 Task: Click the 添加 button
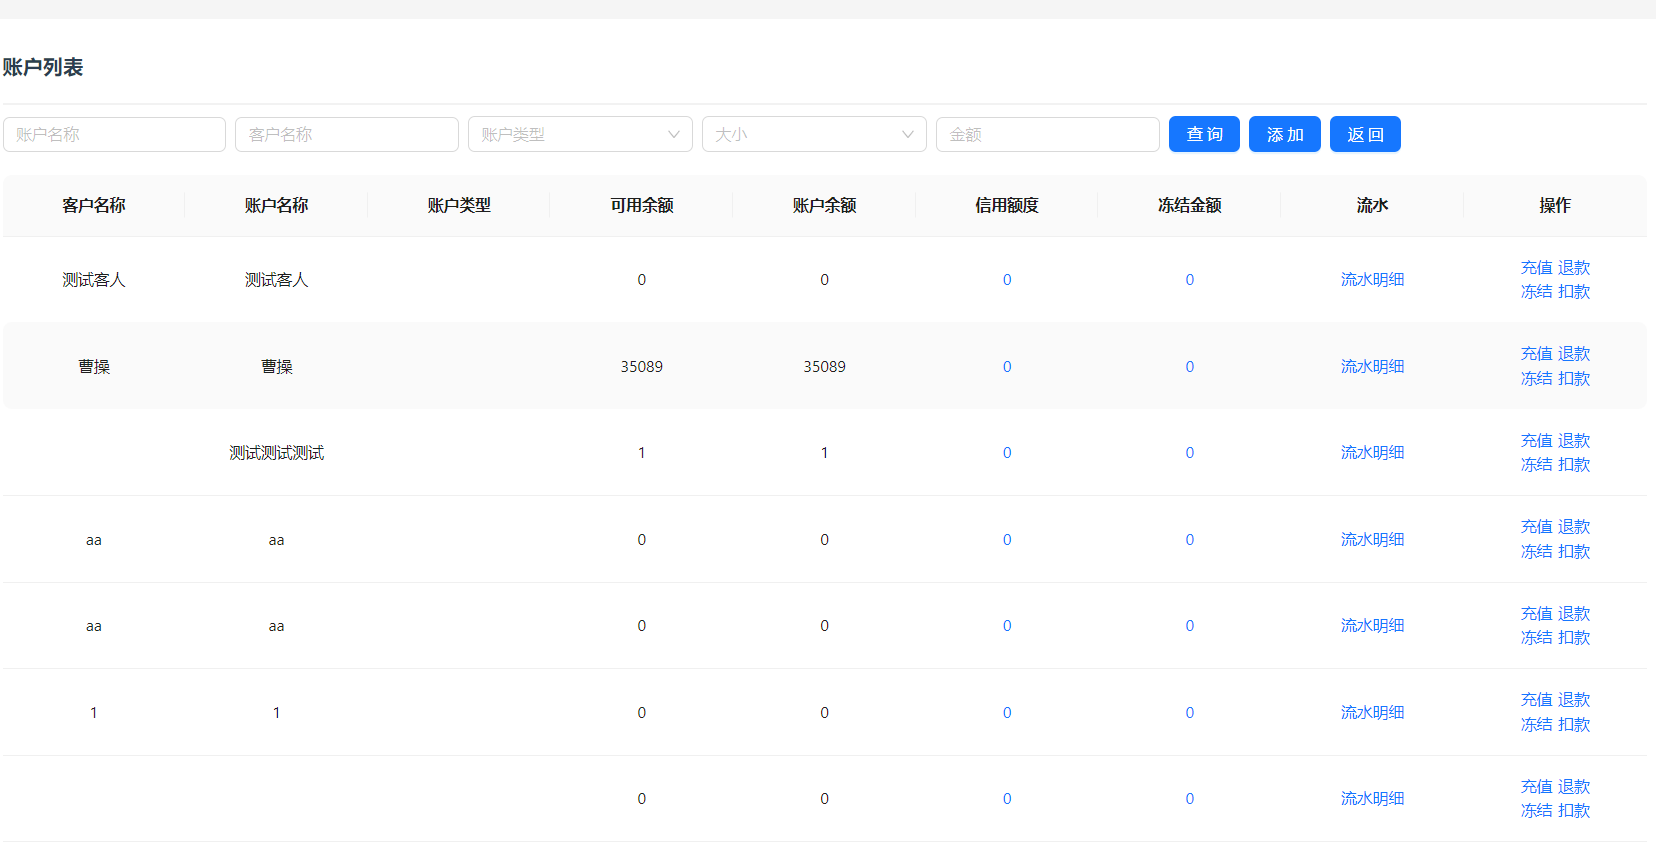(x=1285, y=134)
